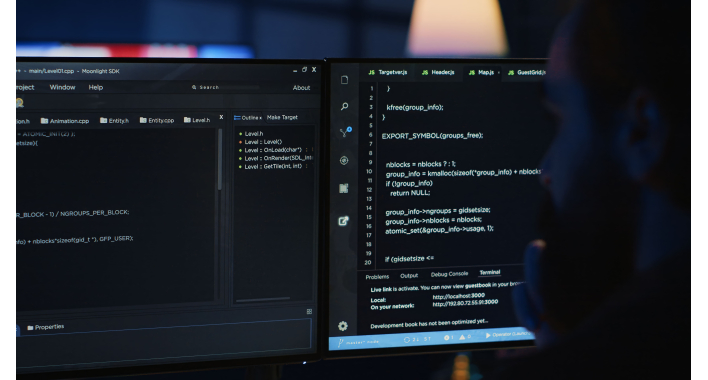Click the errors count icon in the status bar
Screen dimensions: 708x380
coord(447,338)
